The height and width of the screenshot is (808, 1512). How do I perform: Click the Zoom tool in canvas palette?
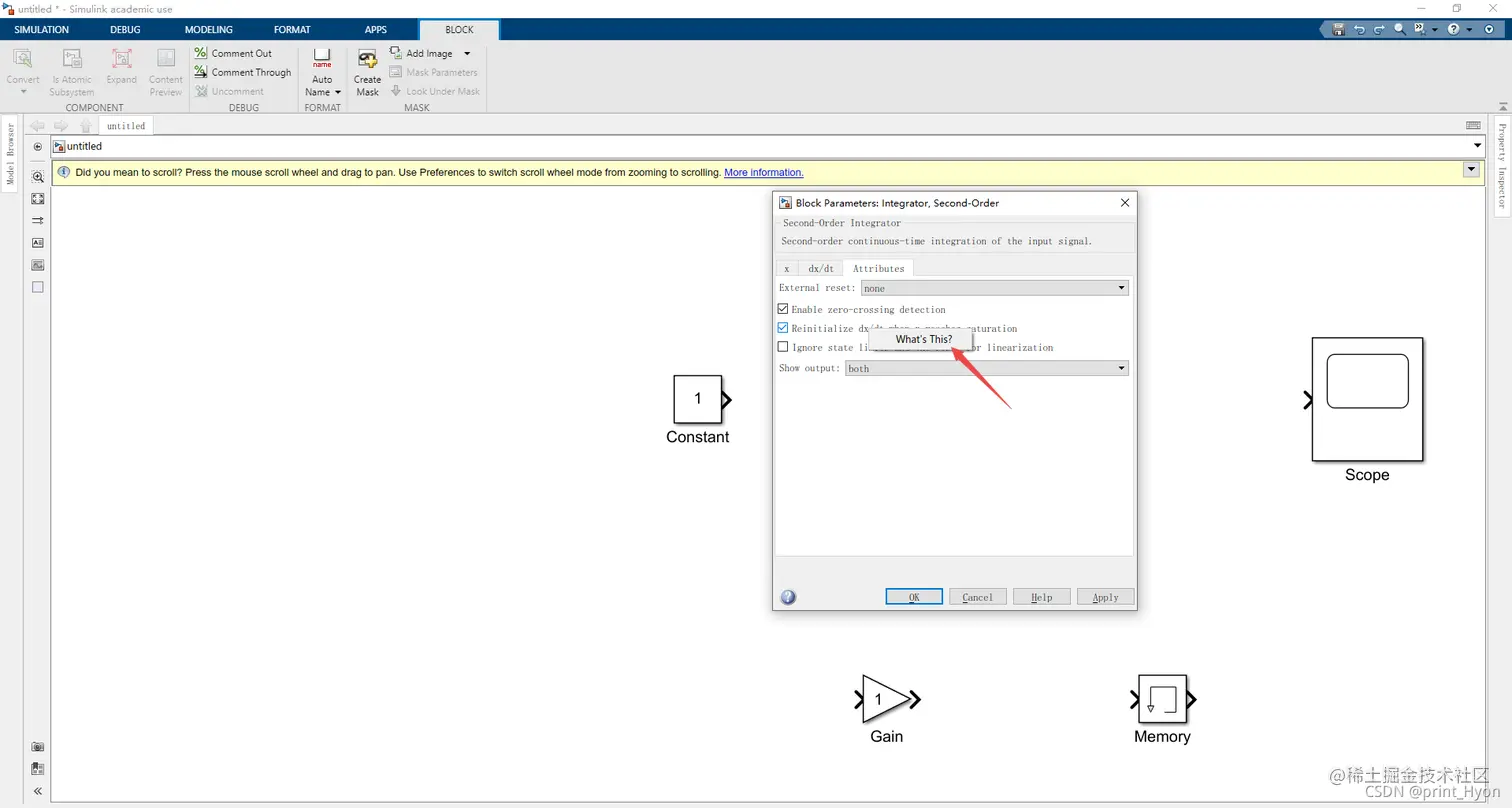coord(38,176)
